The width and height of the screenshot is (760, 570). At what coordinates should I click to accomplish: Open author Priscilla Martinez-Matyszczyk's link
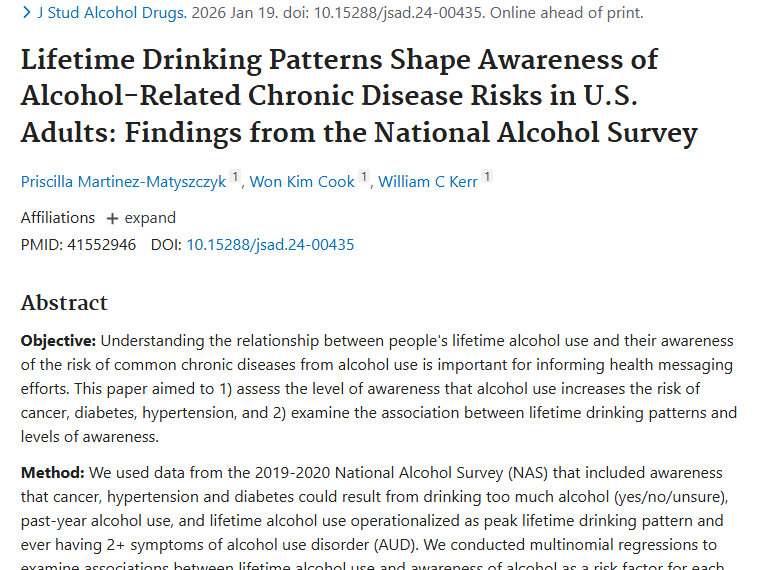pyautogui.click(x=123, y=182)
